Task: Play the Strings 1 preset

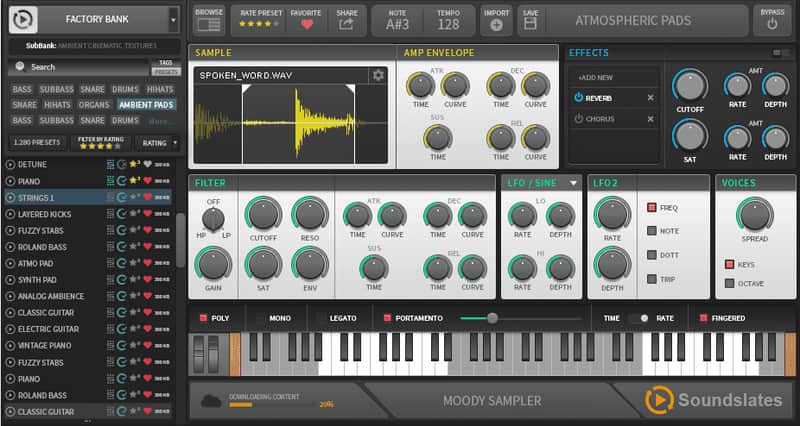Action: (x=10, y=197)
